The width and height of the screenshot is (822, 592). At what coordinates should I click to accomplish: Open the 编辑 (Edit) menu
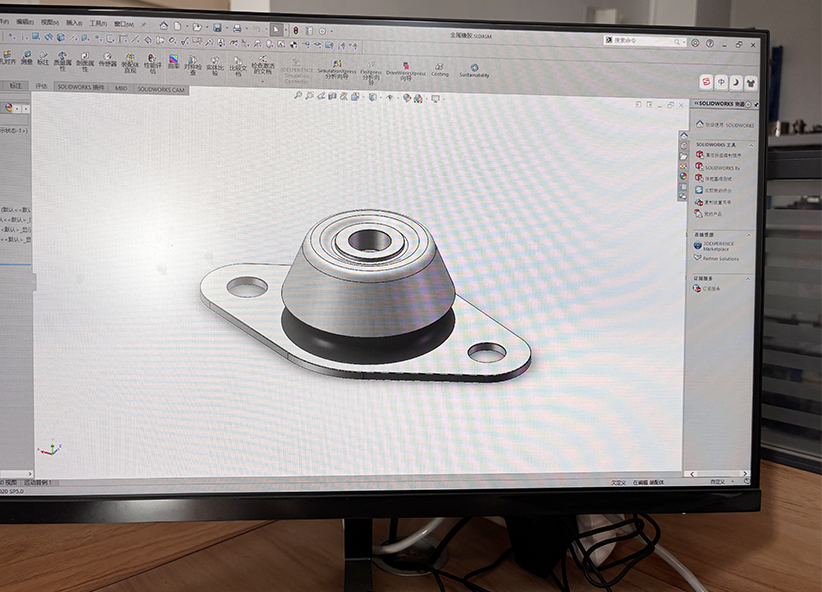24,22
